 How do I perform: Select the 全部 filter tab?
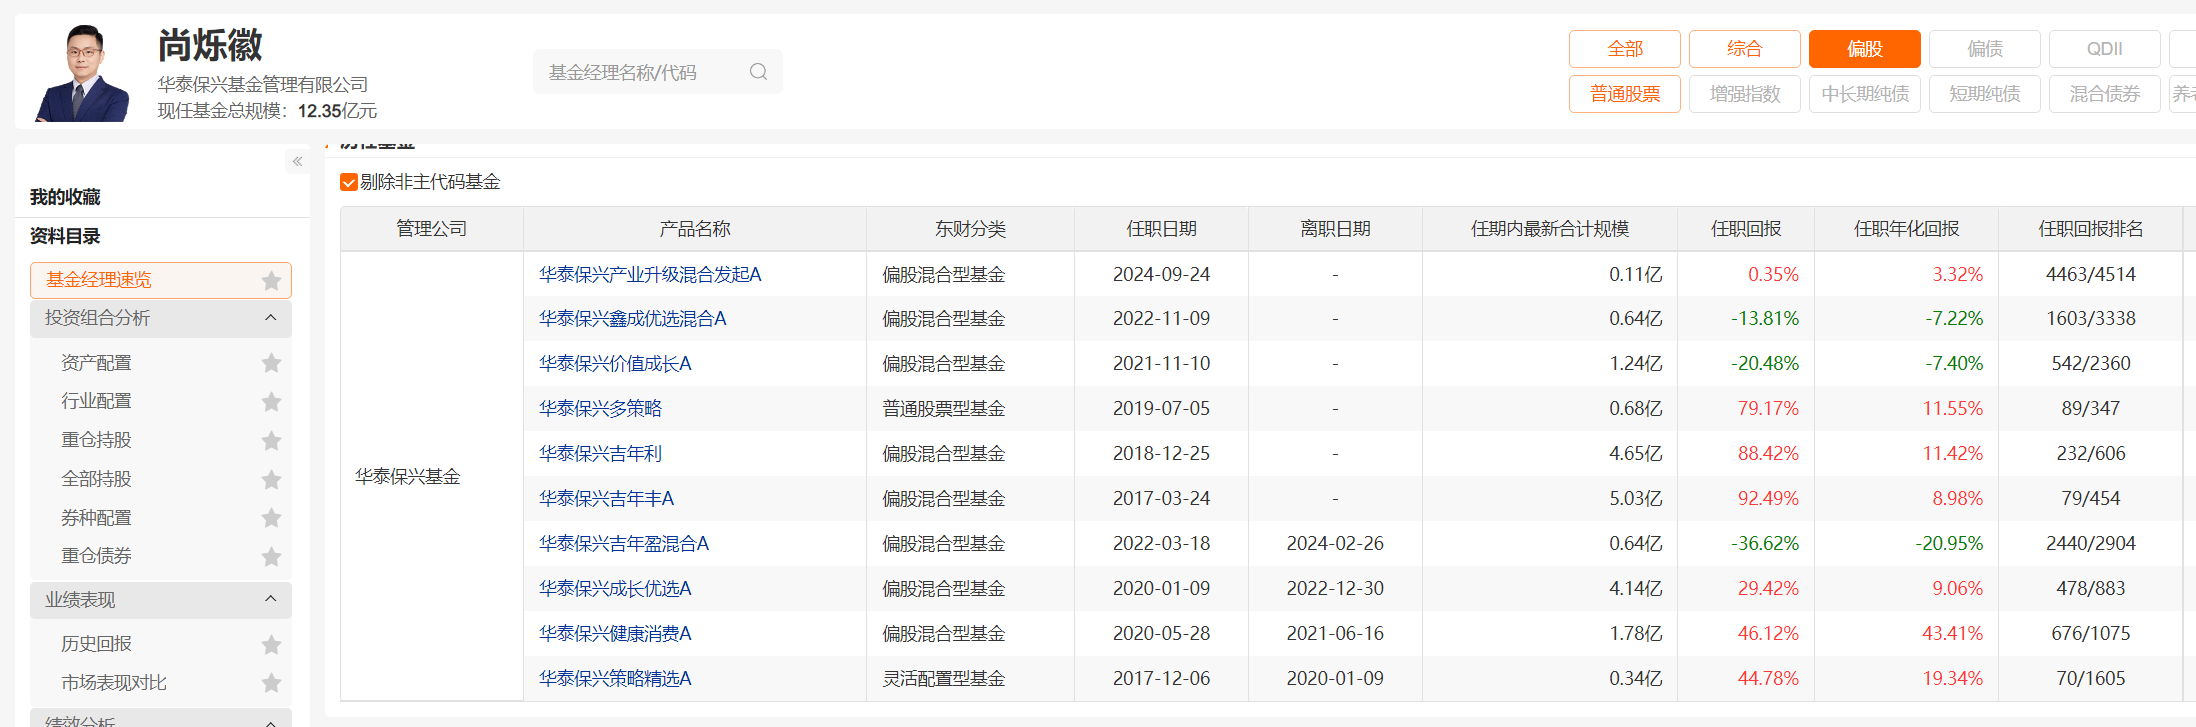pyautogui.click(x=1625, y=49)
